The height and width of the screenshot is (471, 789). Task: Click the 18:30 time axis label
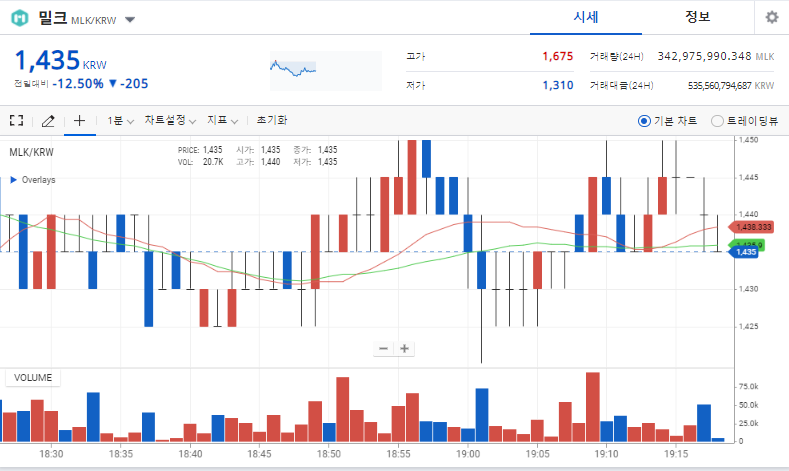tap(51, 454)
